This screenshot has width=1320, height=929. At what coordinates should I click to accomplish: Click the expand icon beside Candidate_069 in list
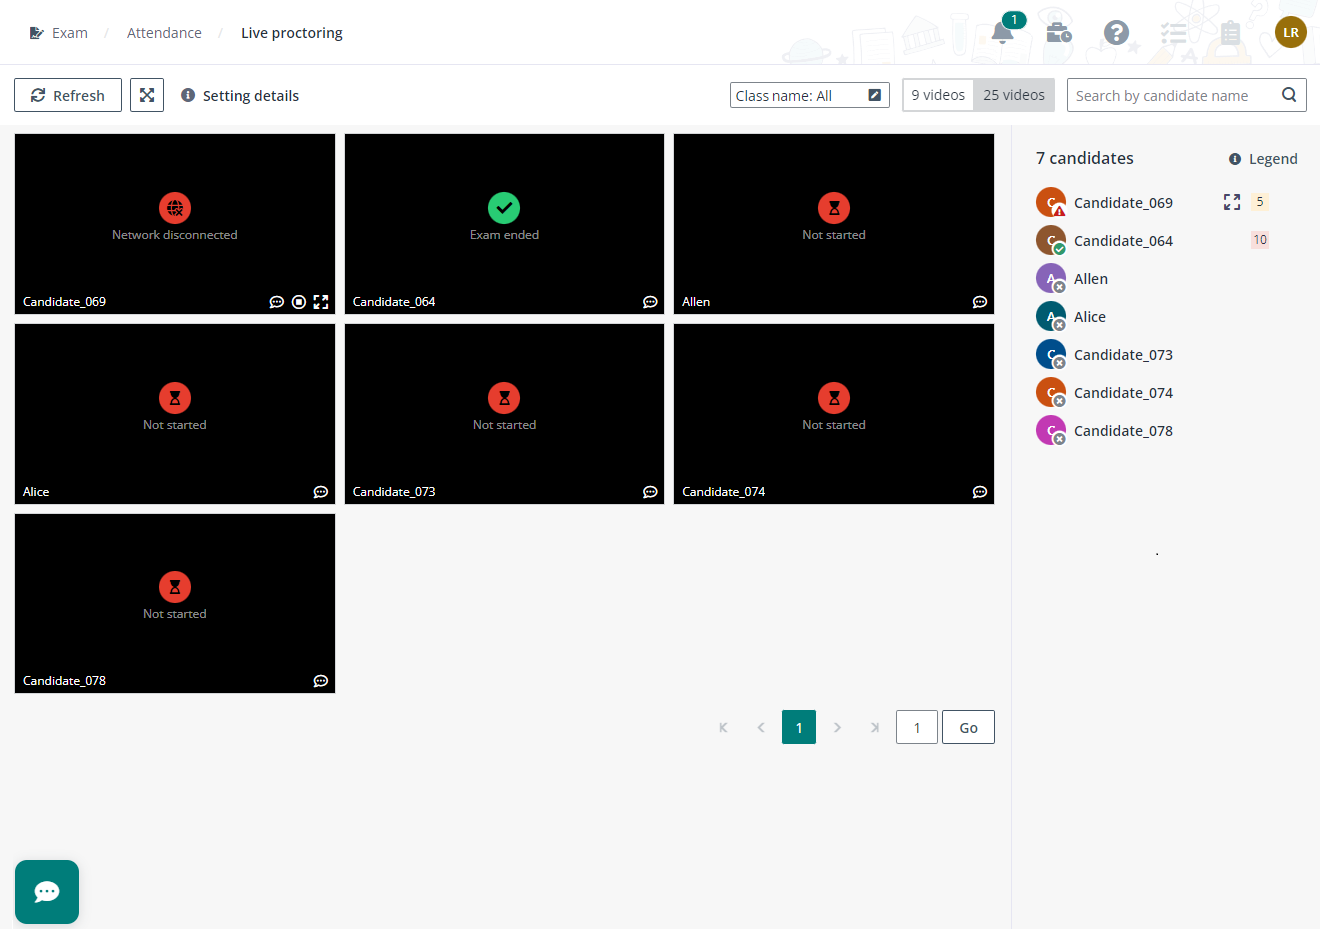click(1232, 202)
